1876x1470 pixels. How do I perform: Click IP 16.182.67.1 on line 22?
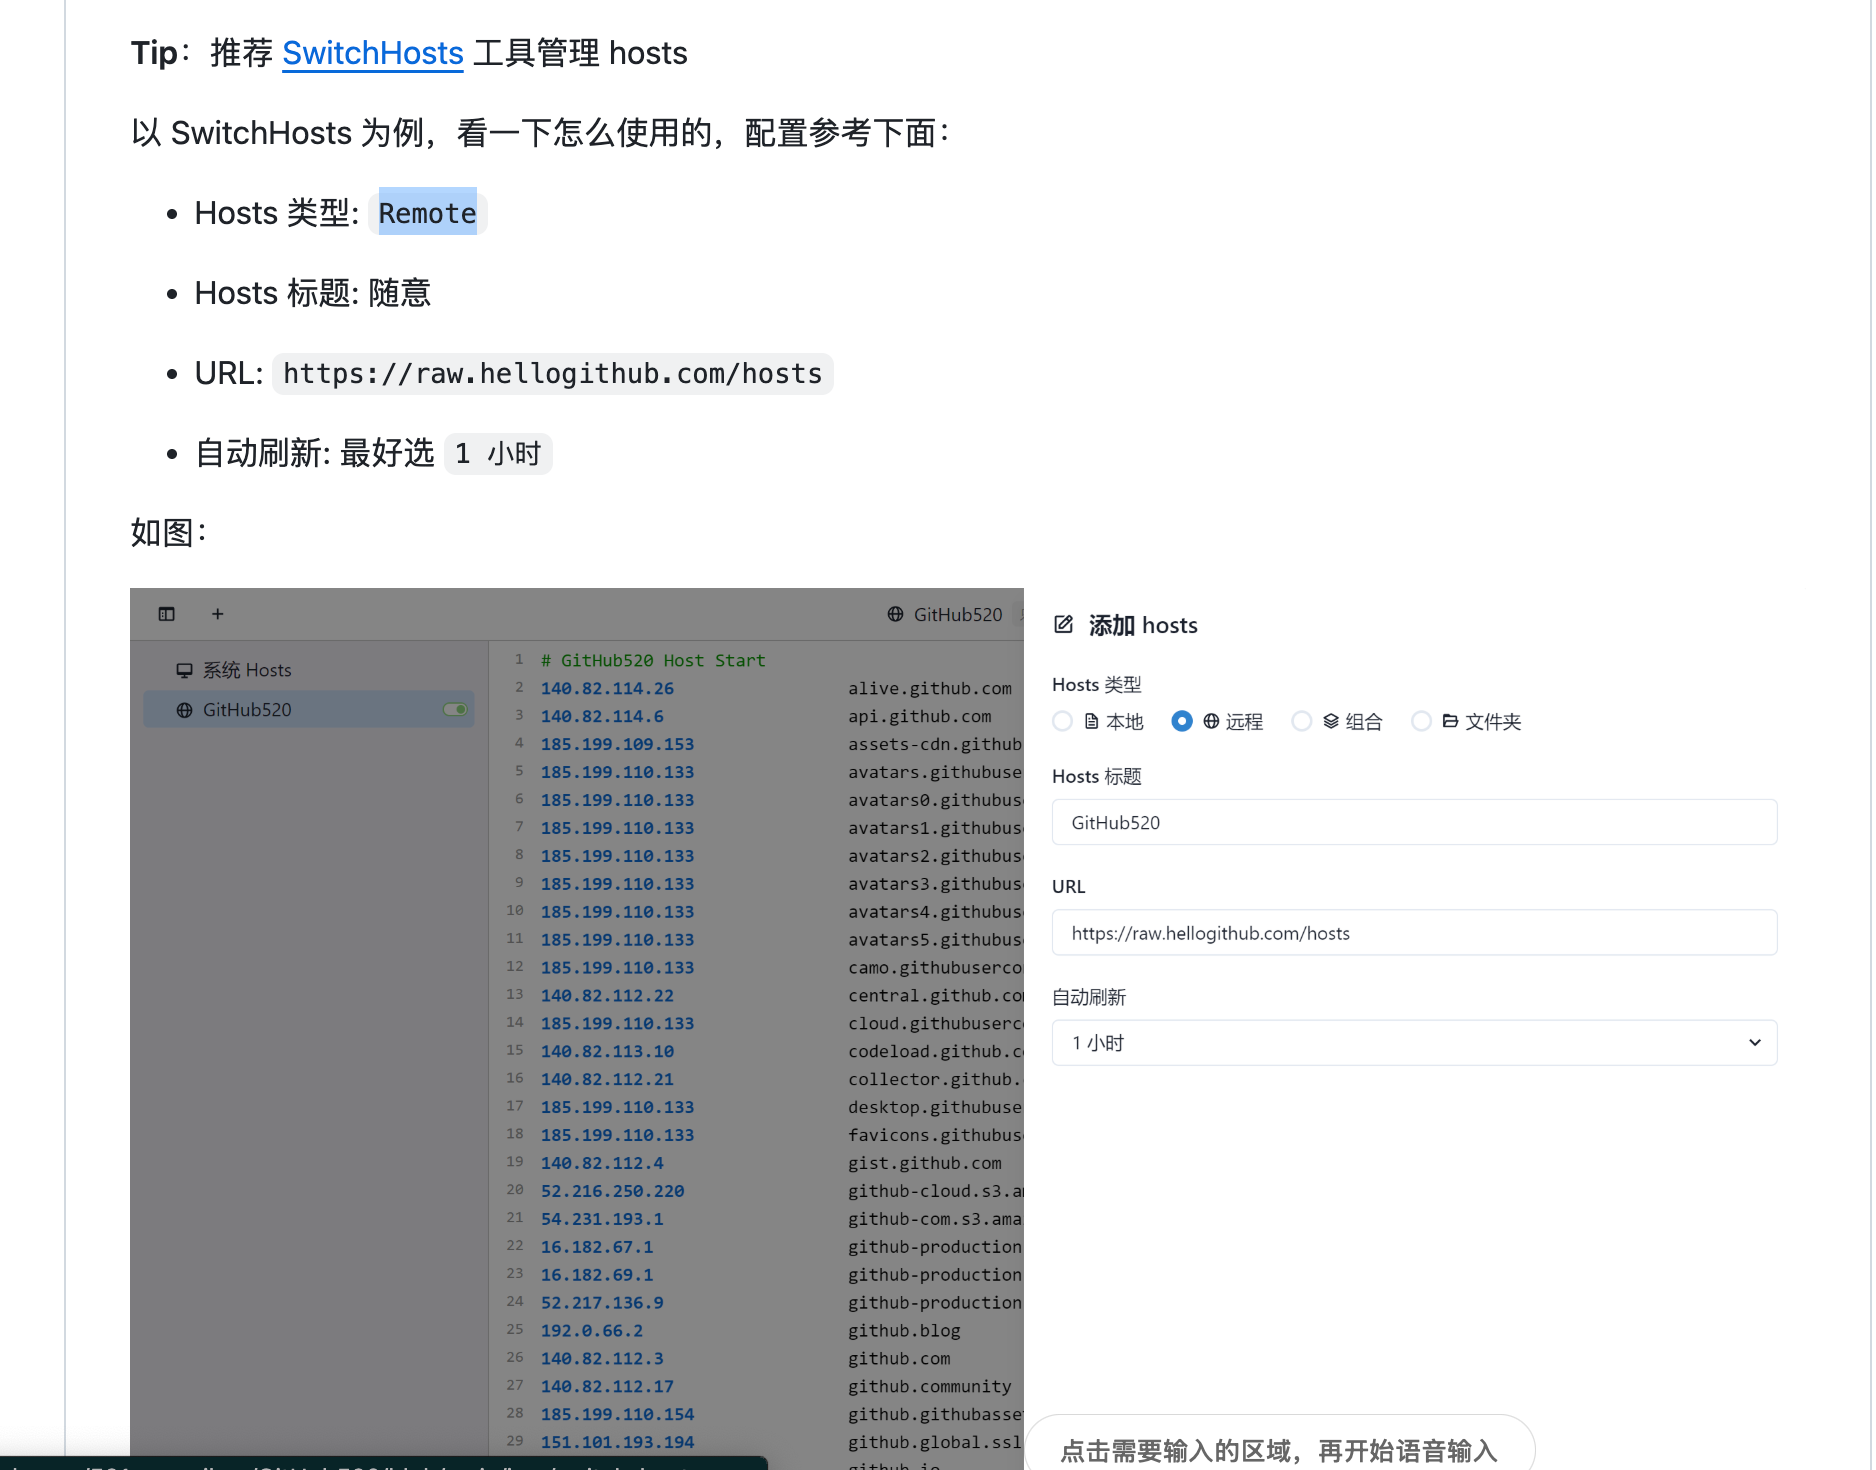(597, 1248)
